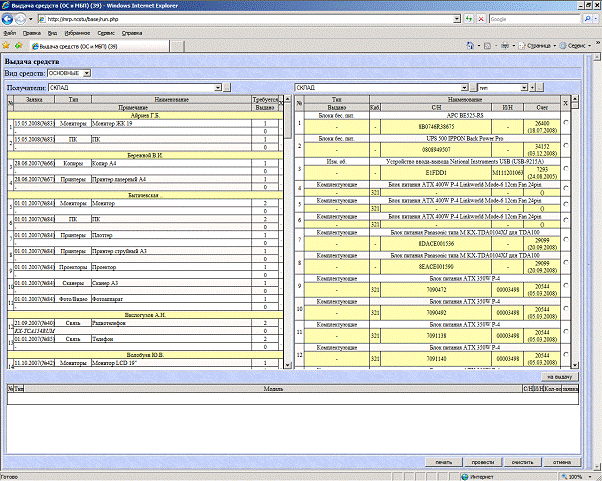Open the 'Файл' menu
602x481 pixels.
point(10,33)
